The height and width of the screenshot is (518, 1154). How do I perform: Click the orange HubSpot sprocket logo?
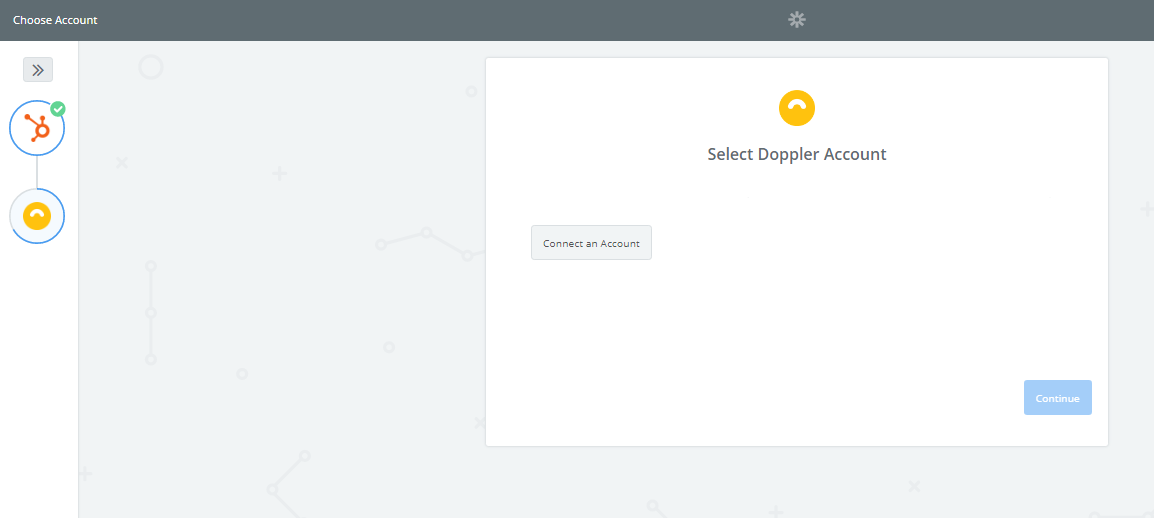pyautogui.click(x=37, y=128)
